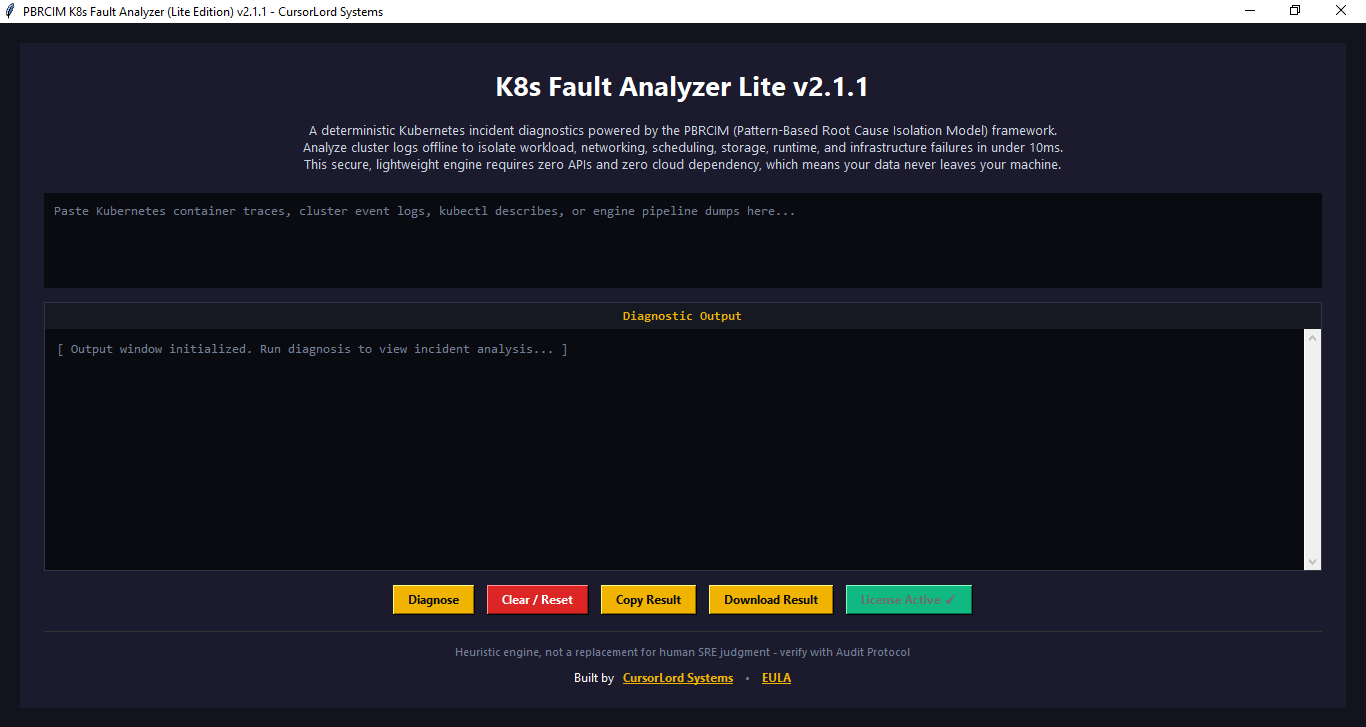Image resolution: width=1366 pixels, height=727 pixels.
Task: Click the Diagnostic Output header label
Action: (682, 316)
